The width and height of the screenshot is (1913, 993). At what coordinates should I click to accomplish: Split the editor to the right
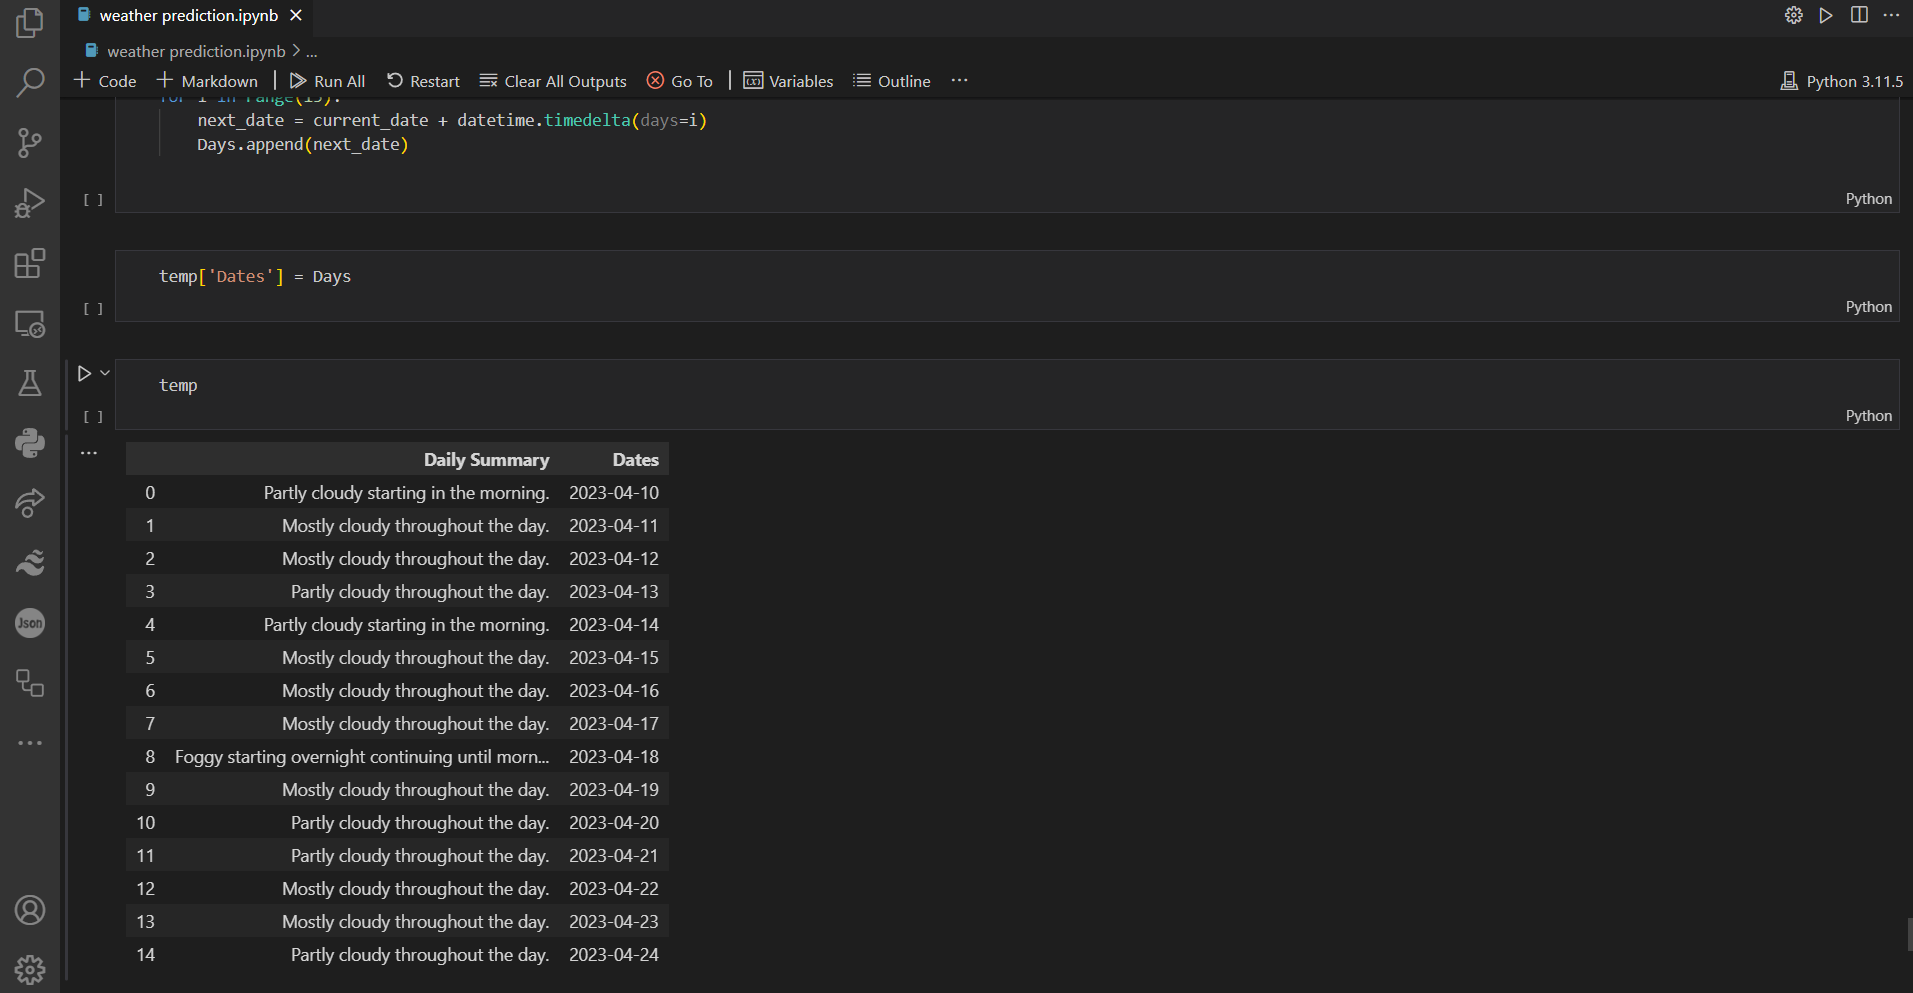(x=1859, y=15)
